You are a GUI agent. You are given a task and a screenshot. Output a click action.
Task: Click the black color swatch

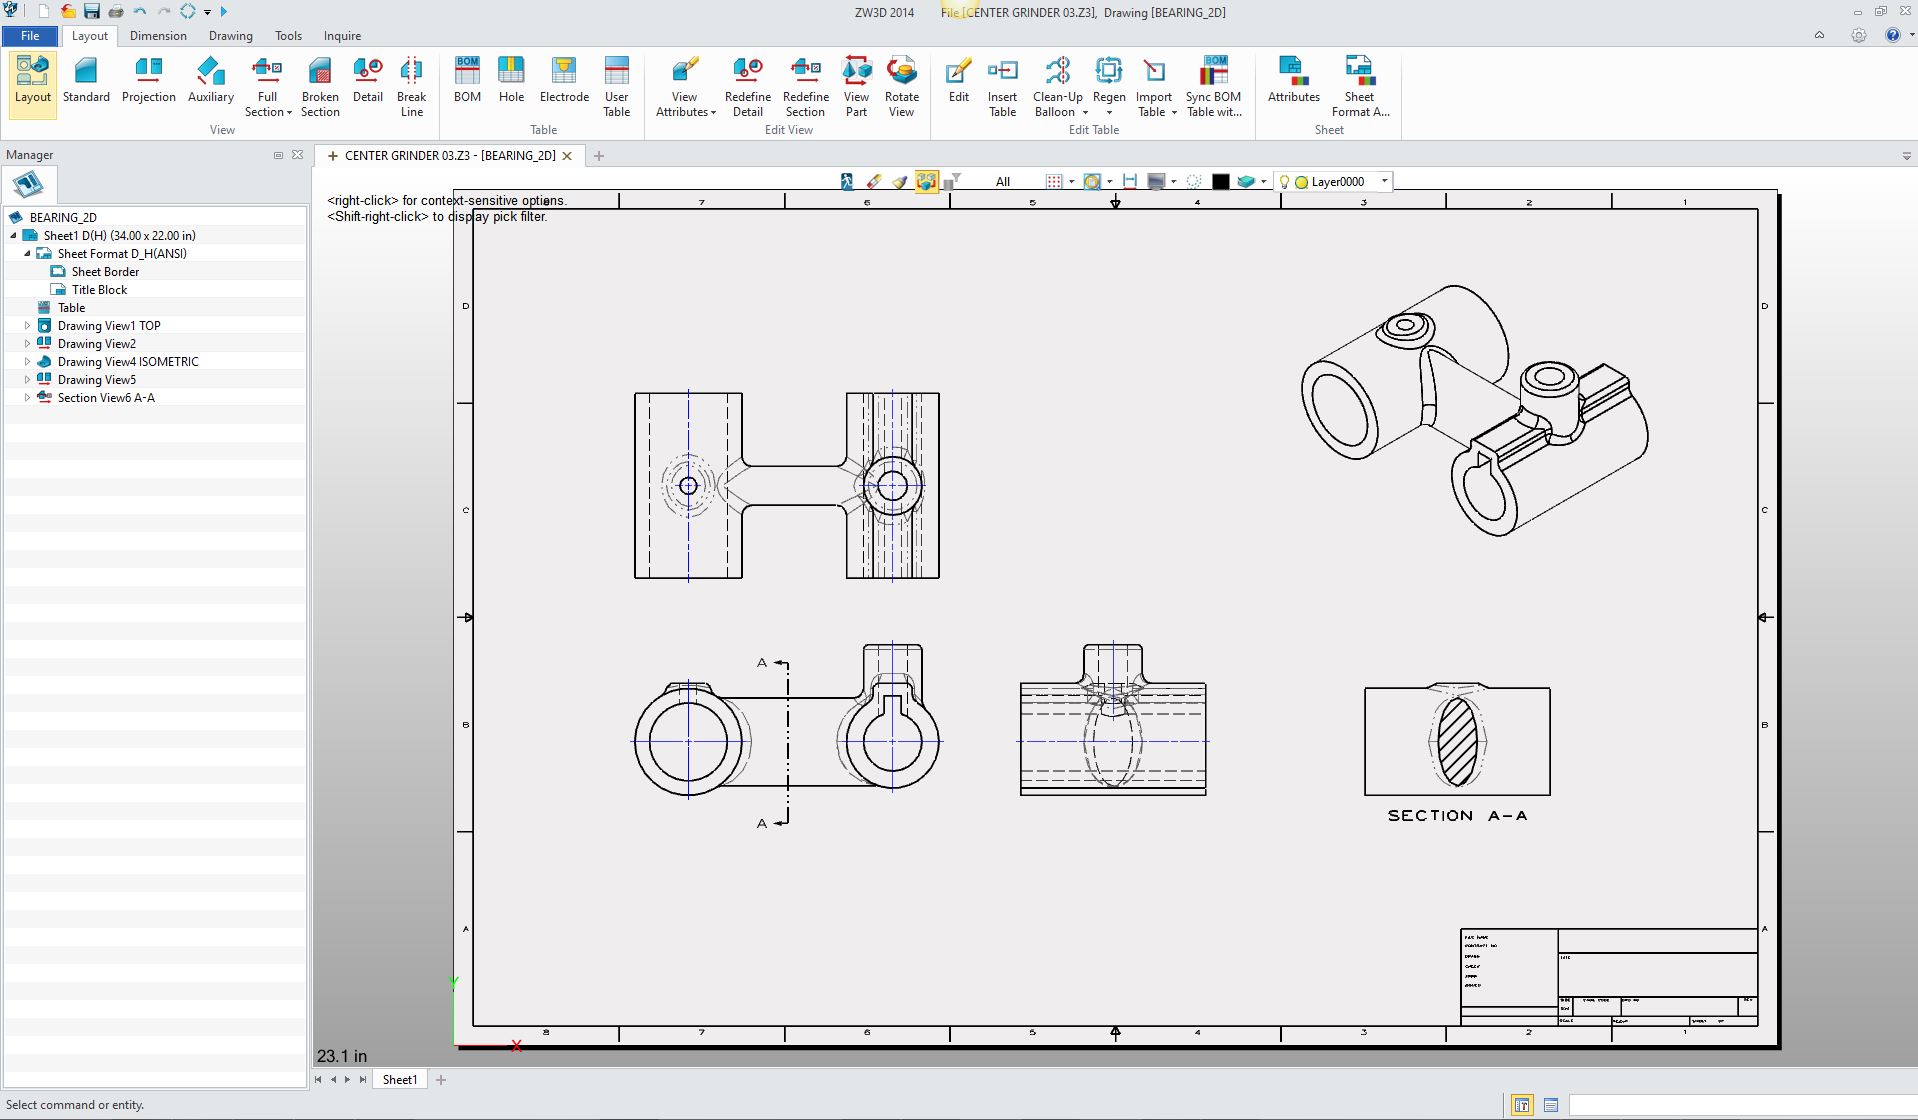[1221, 182]
